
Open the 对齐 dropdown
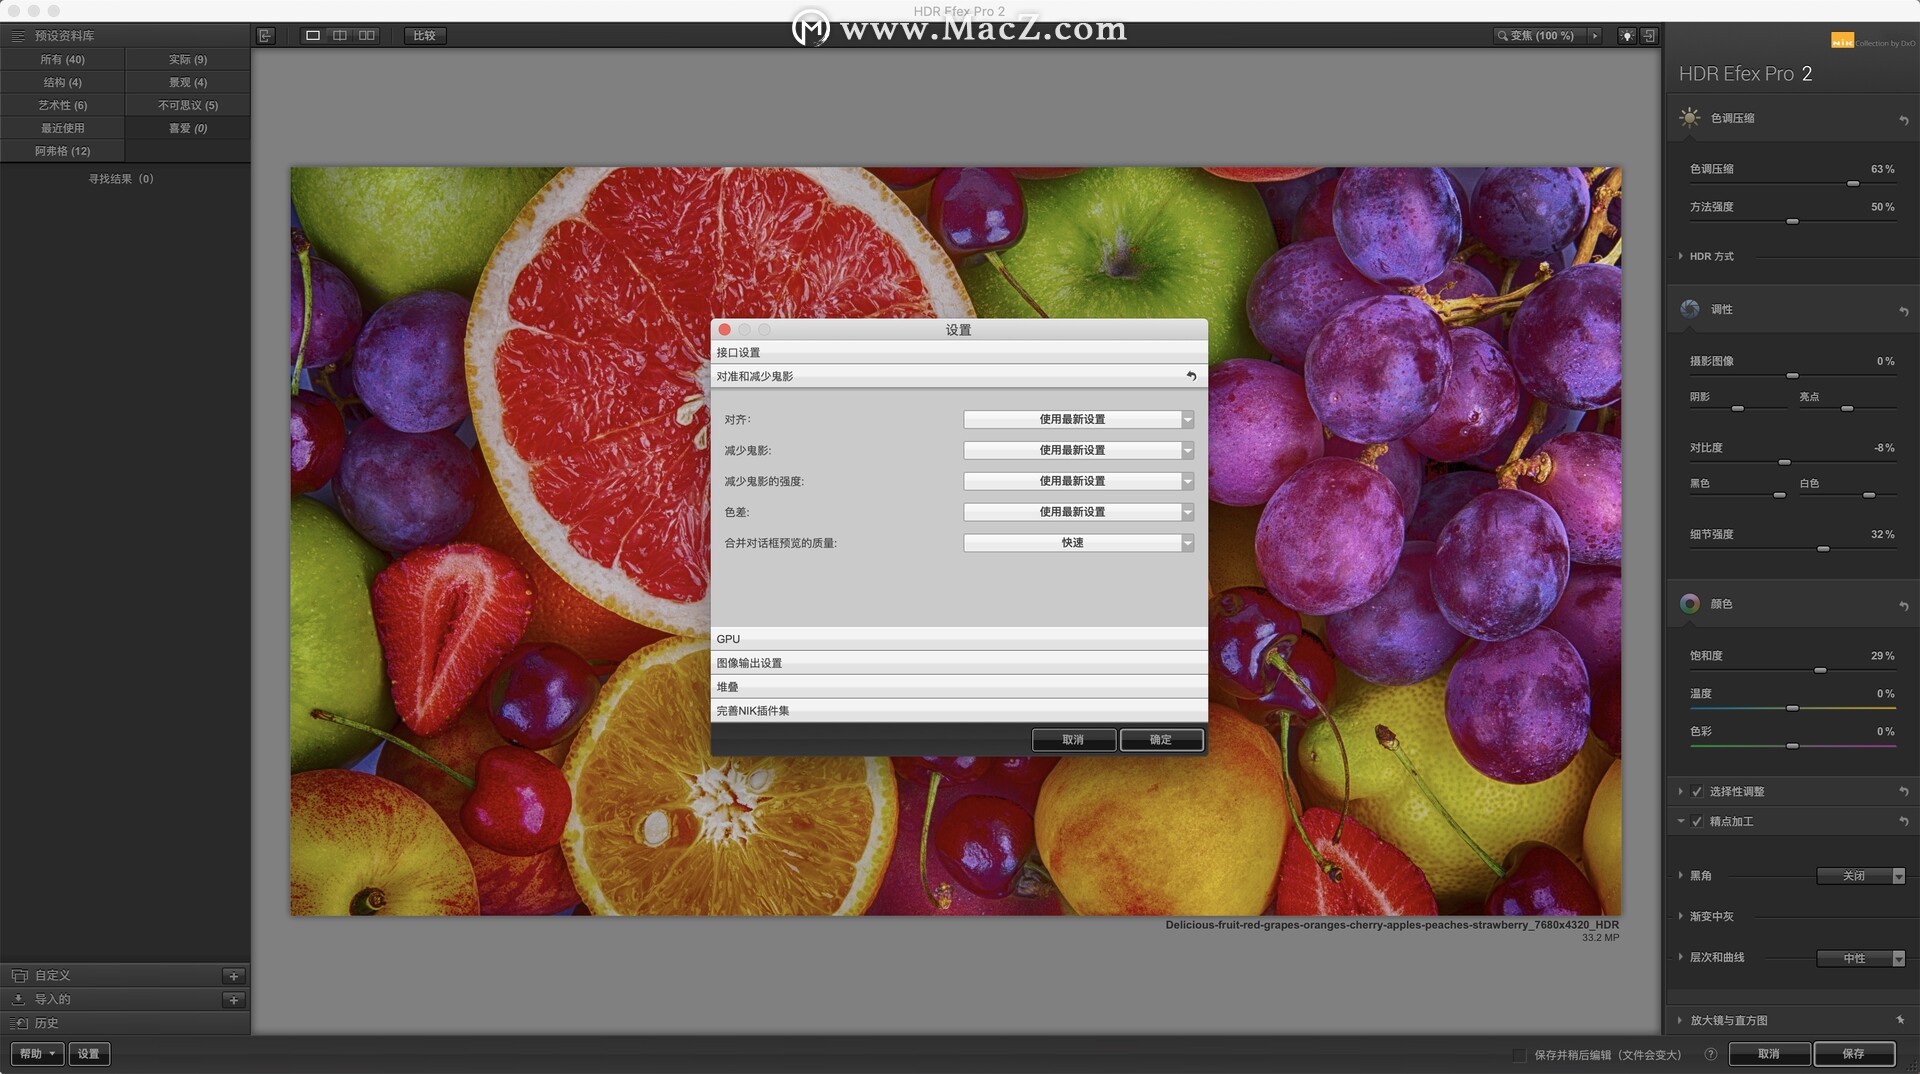click(1078, 419)
